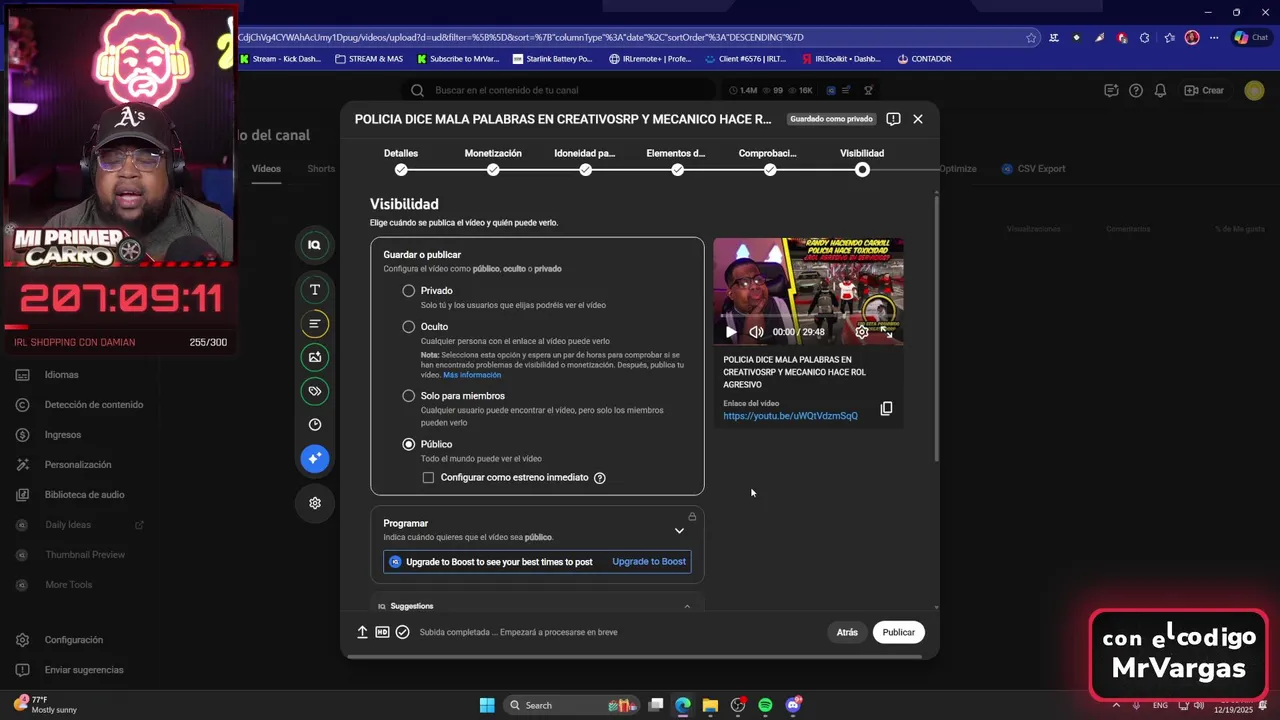Collapse the Suggestions section
The image size is (1280, 720).
[687, 606]
